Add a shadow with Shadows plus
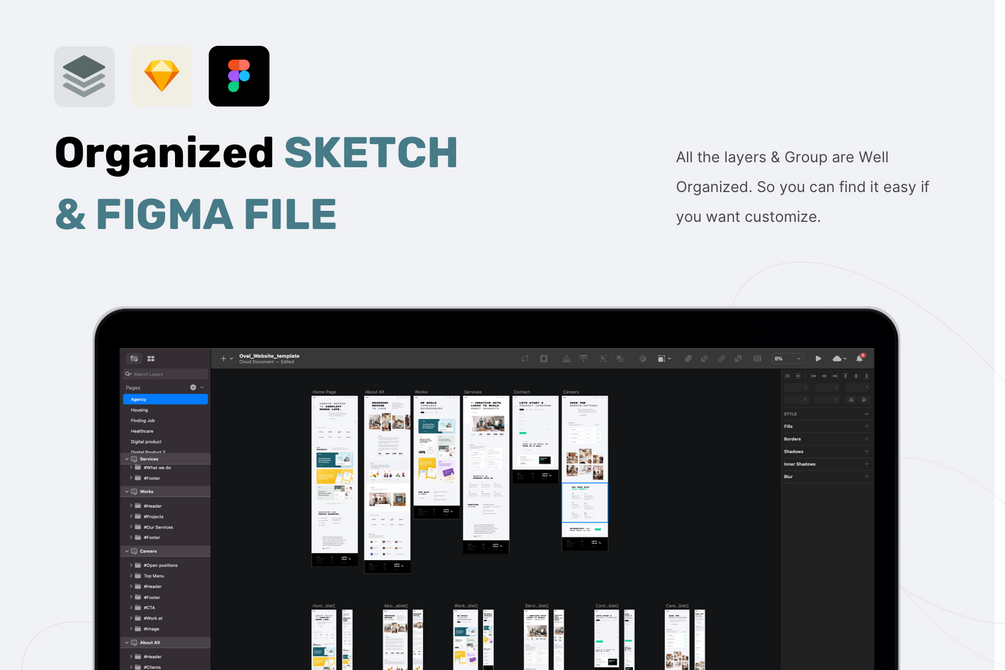 [867, 451]
